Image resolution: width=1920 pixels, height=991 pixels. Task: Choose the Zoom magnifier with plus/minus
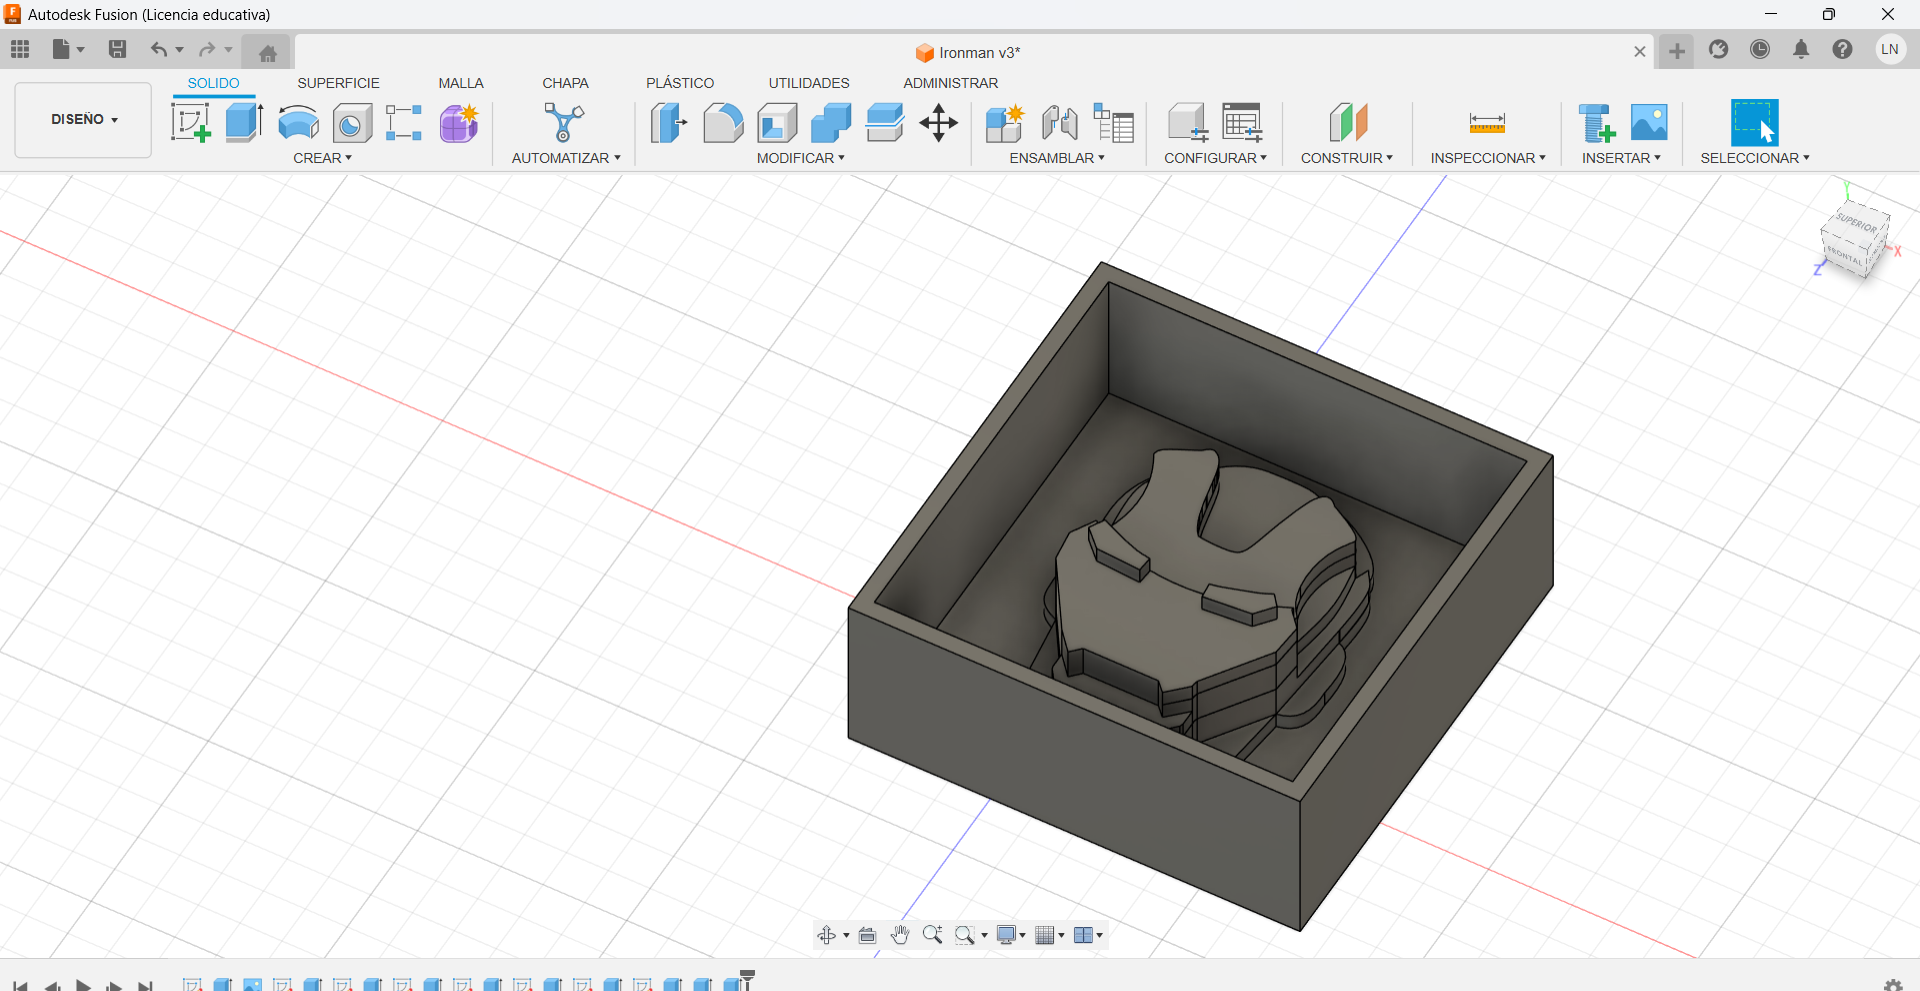point(933,935)
